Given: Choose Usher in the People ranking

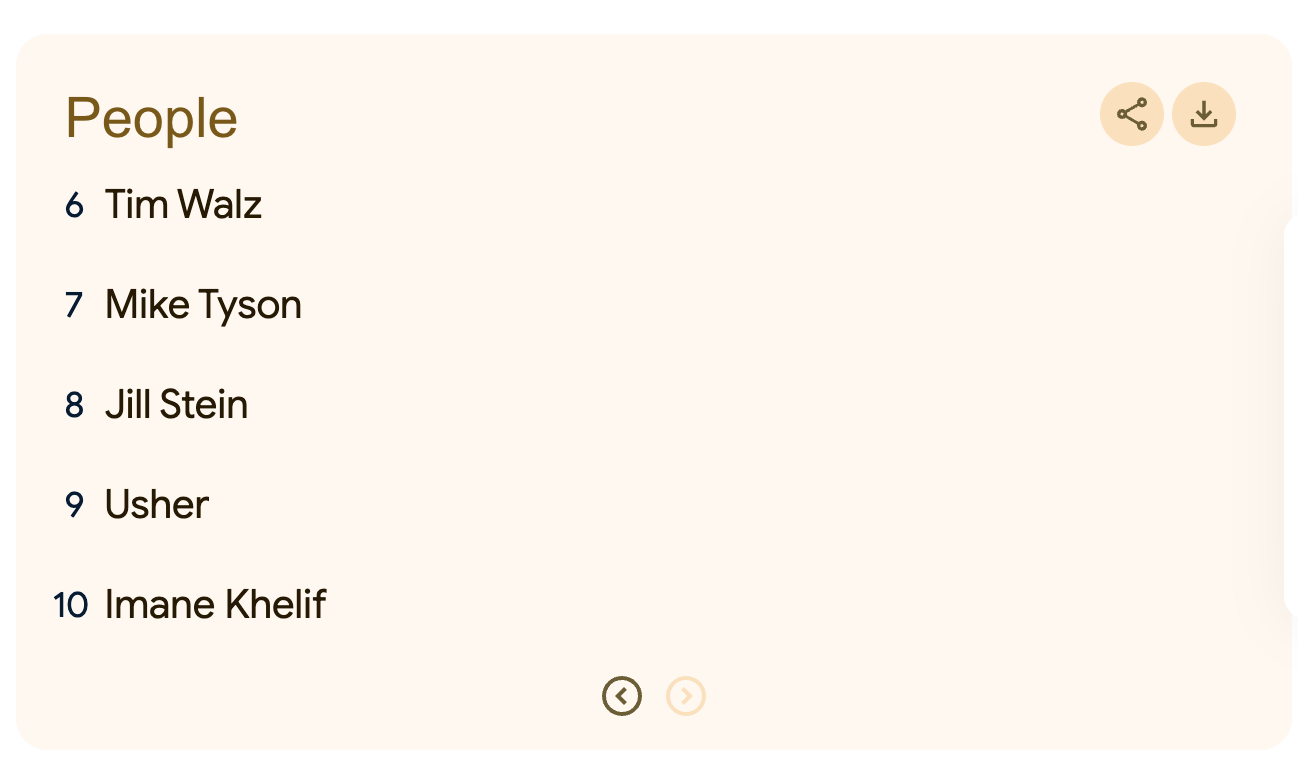Looking at the screenshot, I should click(157, 504).
